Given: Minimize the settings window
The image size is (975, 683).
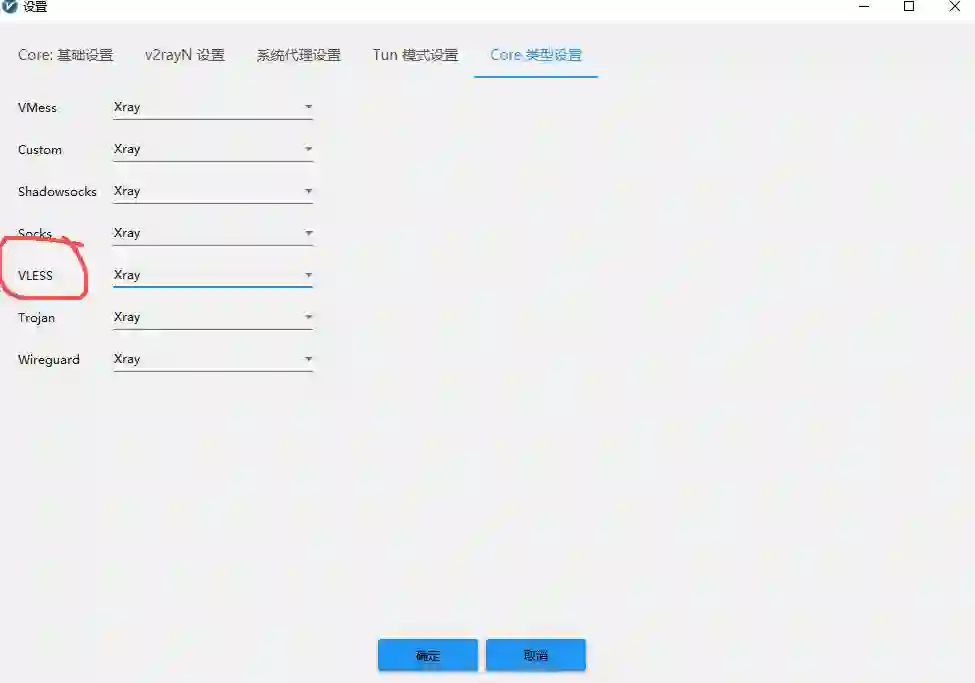Looking at the screenshot, I should 863,7.
